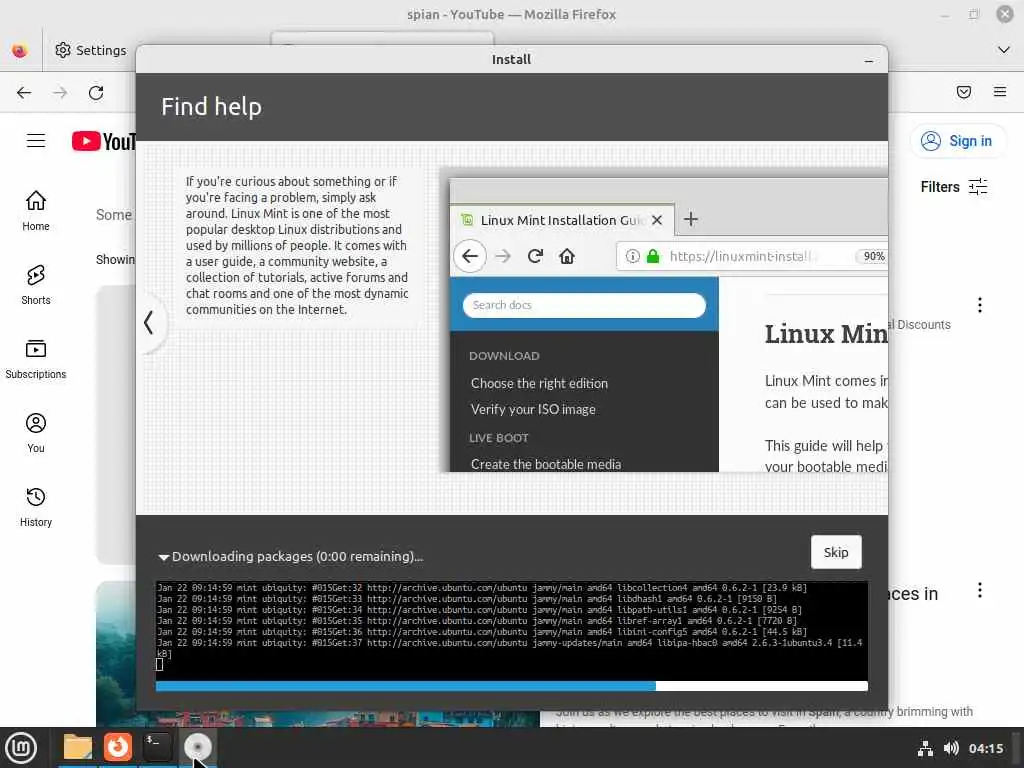
Task: Open Firefox Pocket save icon
Action: pos(964,92)
